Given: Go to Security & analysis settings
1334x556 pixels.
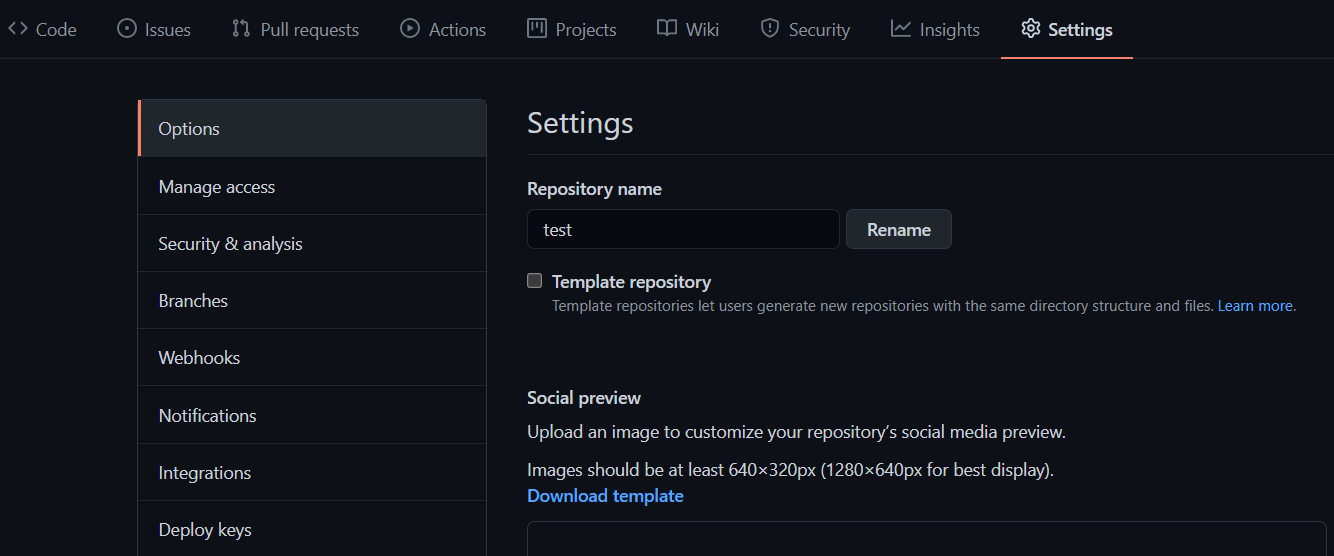Looking at the screenshot, I should click(230, 244).
